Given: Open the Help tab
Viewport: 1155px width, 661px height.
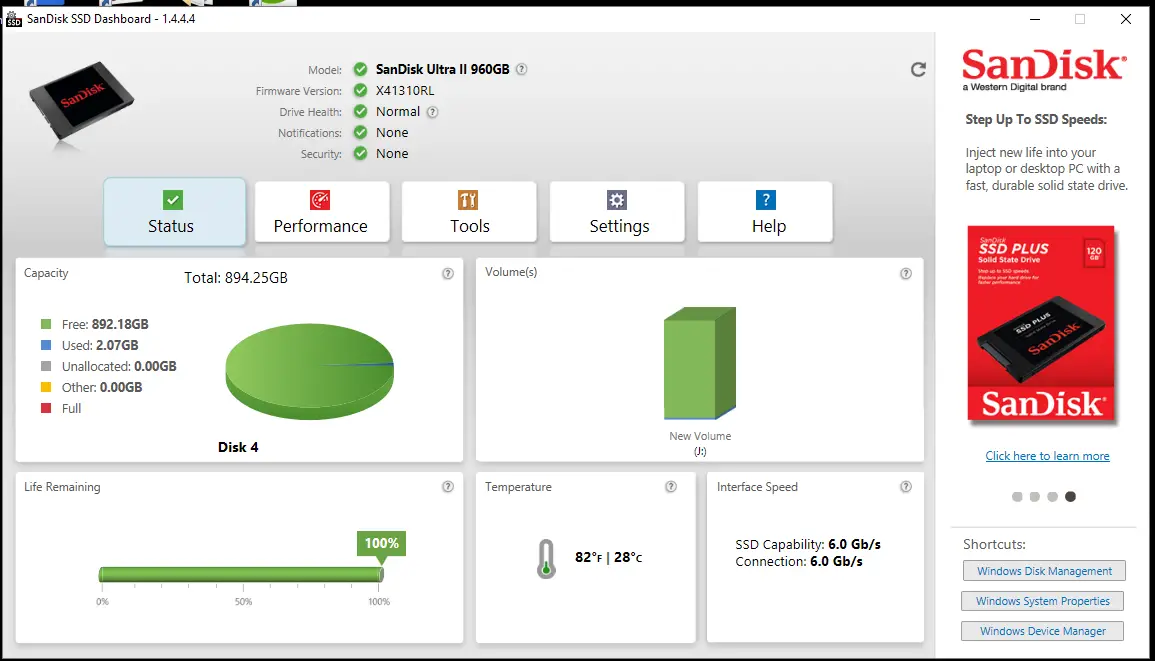Looking at the screenshot, I should [765, 211].
